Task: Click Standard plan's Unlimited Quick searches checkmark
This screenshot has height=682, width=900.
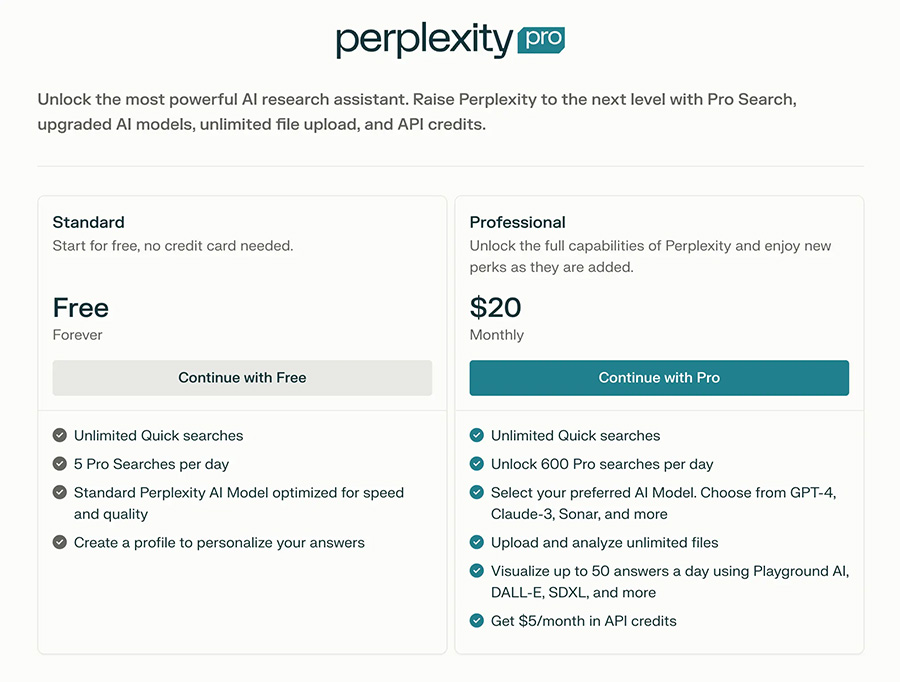Action: [60, 436]
